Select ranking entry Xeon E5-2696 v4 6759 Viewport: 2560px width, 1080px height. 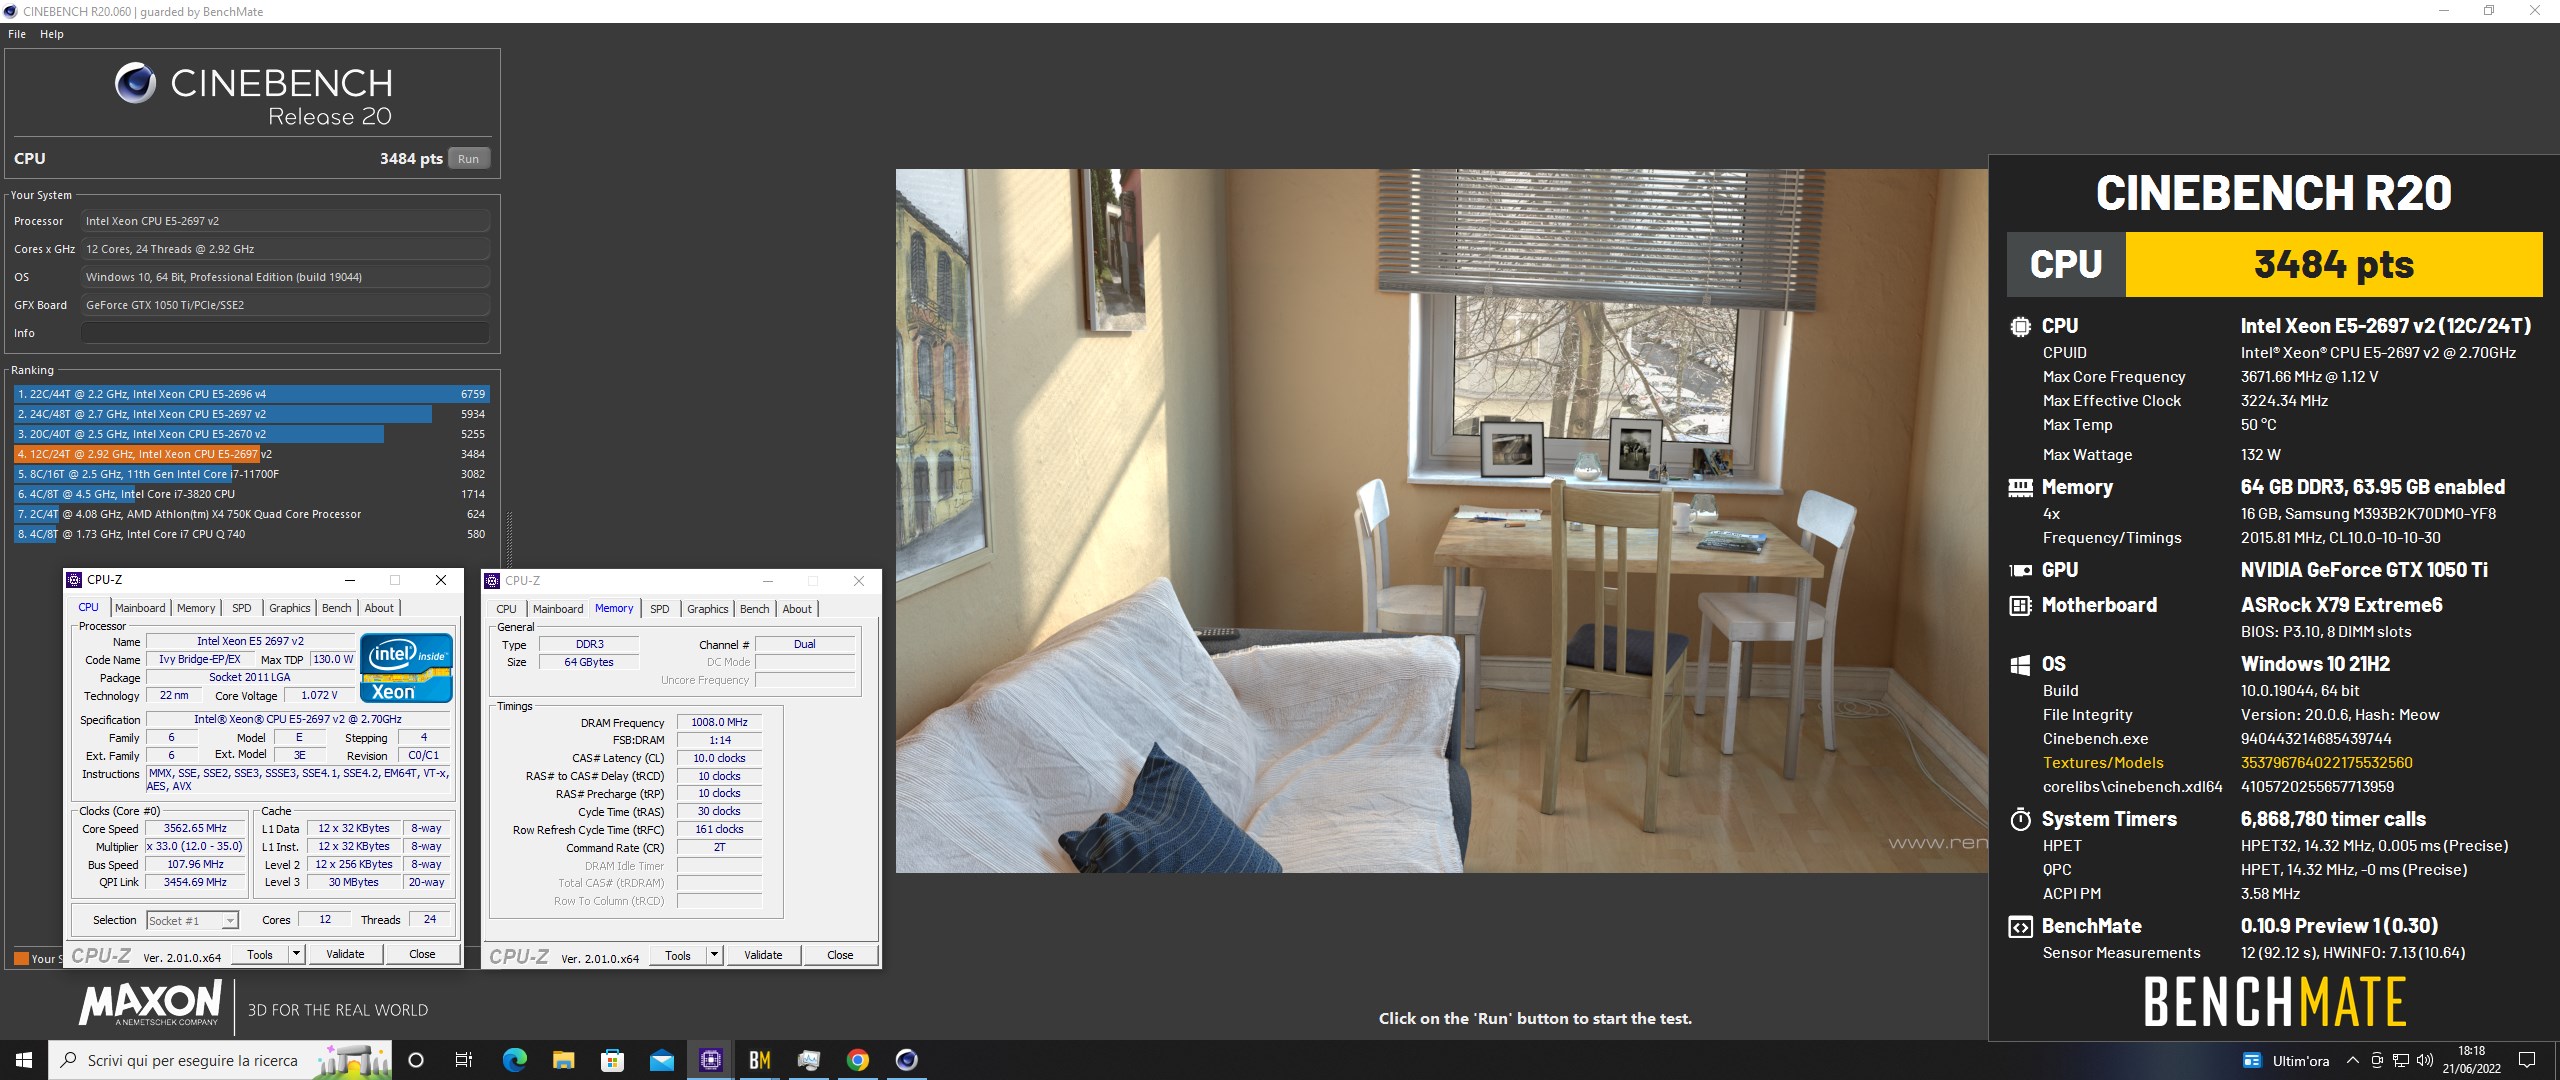251,394
